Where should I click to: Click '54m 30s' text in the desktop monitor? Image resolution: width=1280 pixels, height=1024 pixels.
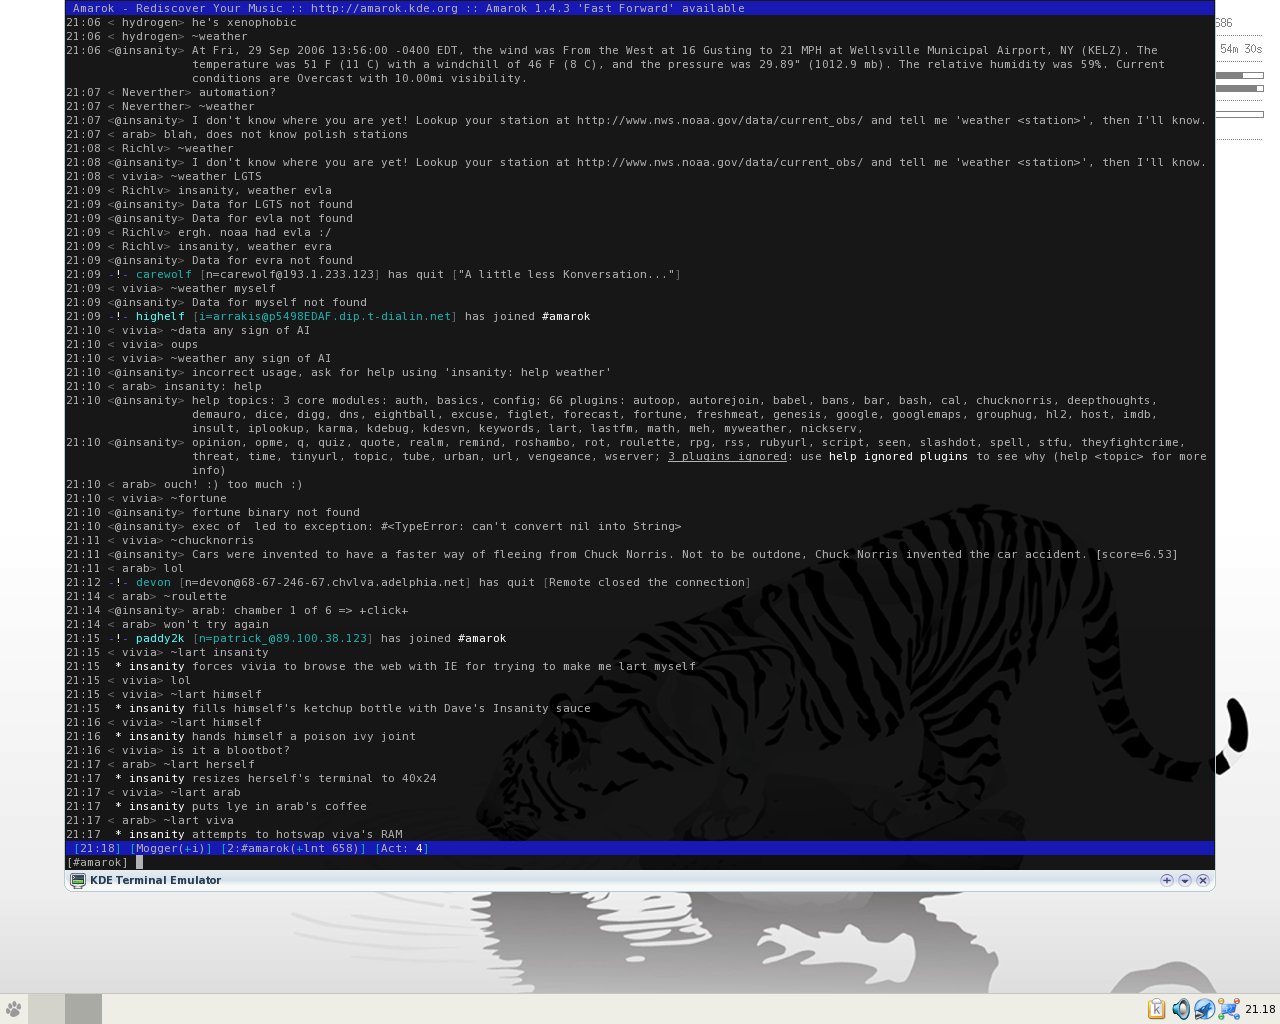tap(1241, 49)
